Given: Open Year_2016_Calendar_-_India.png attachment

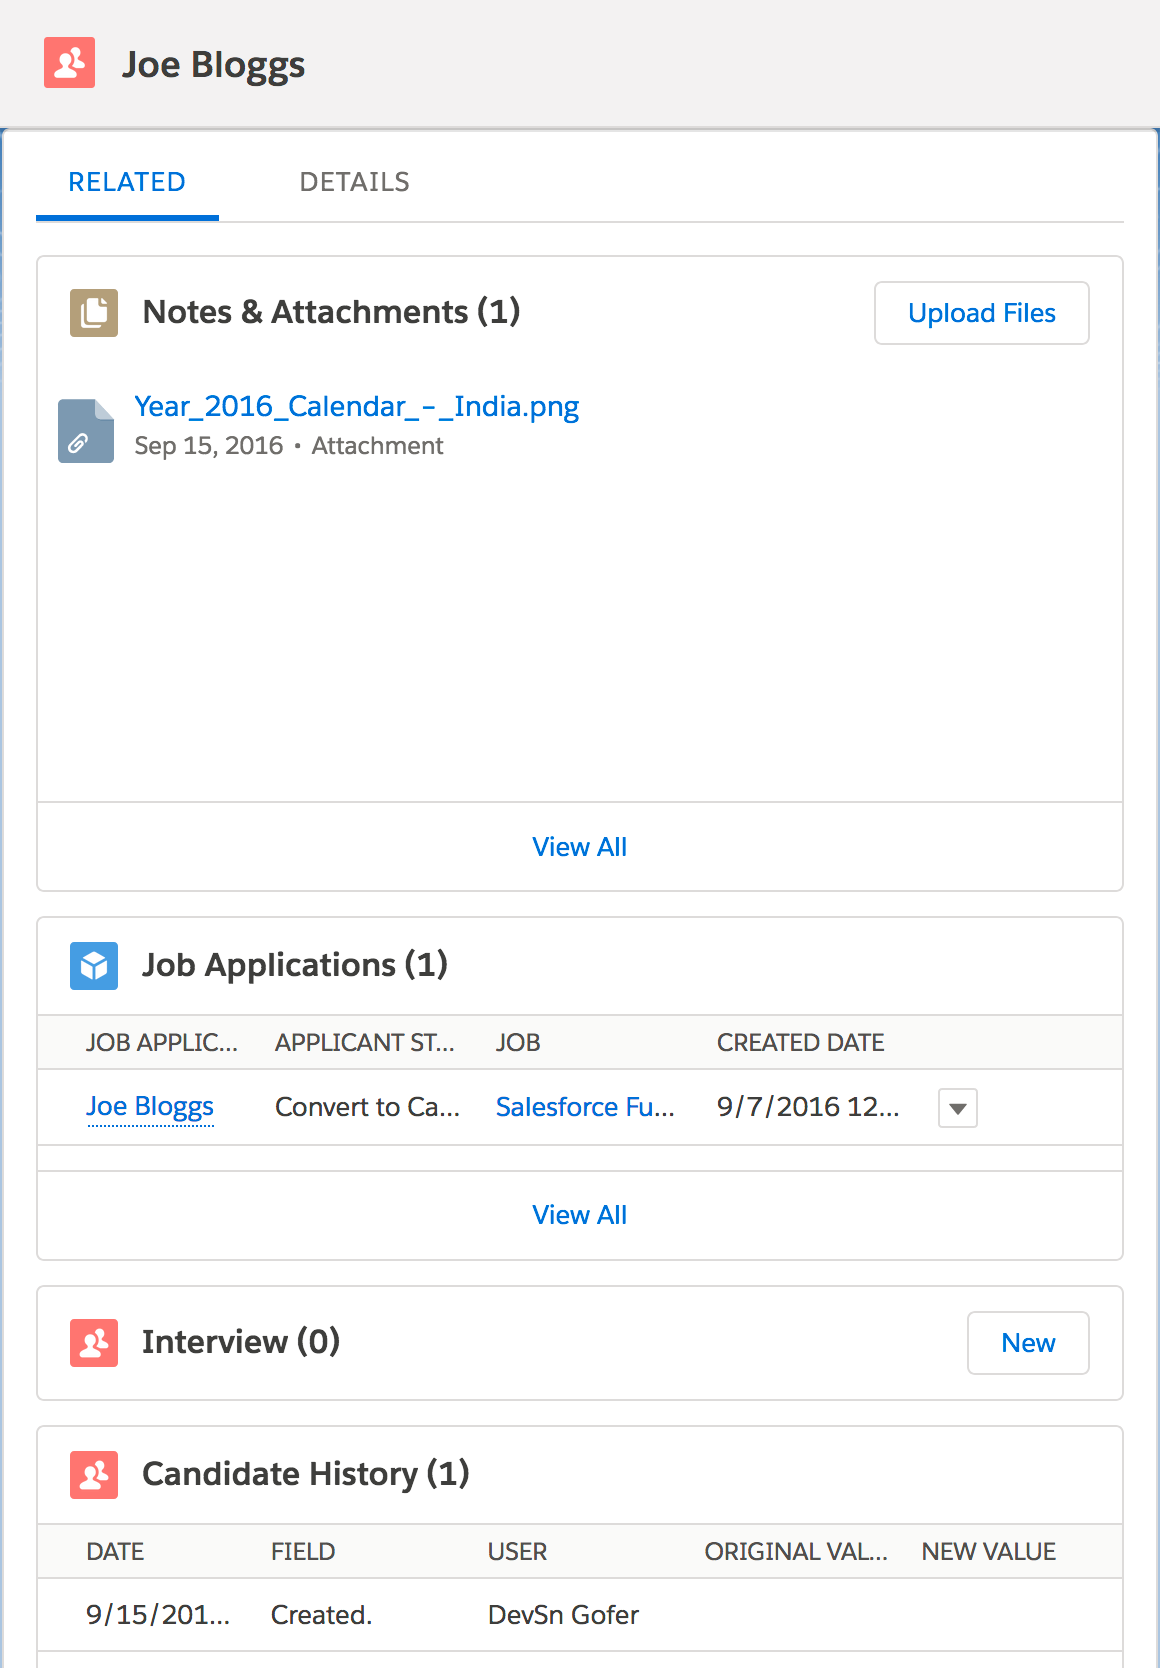Looking at the screenshot, I should (x=357, y=407).
